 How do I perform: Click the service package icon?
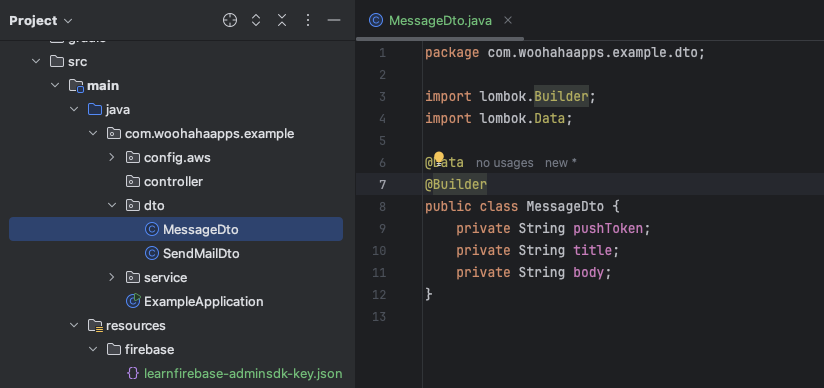[x=132, y=277]
